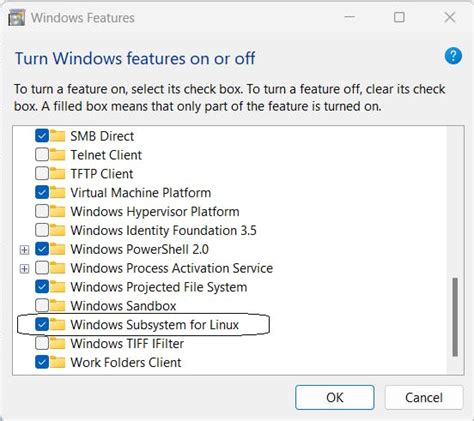
Task: Click the Virtual Machine Platform folder icon
Action: click(57, 192)
